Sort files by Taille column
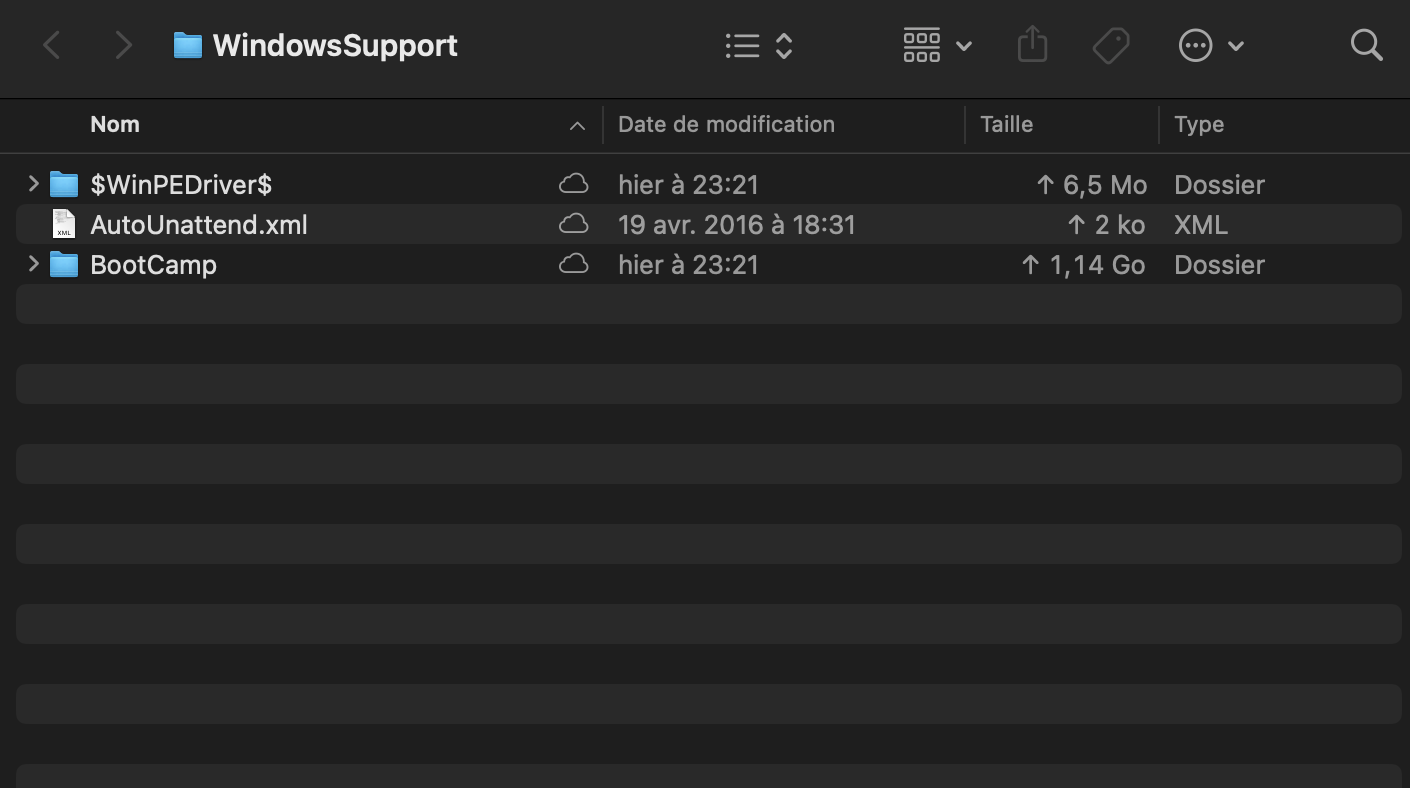Viewport: 1410px width, 788px height. tap(1006, 125)
